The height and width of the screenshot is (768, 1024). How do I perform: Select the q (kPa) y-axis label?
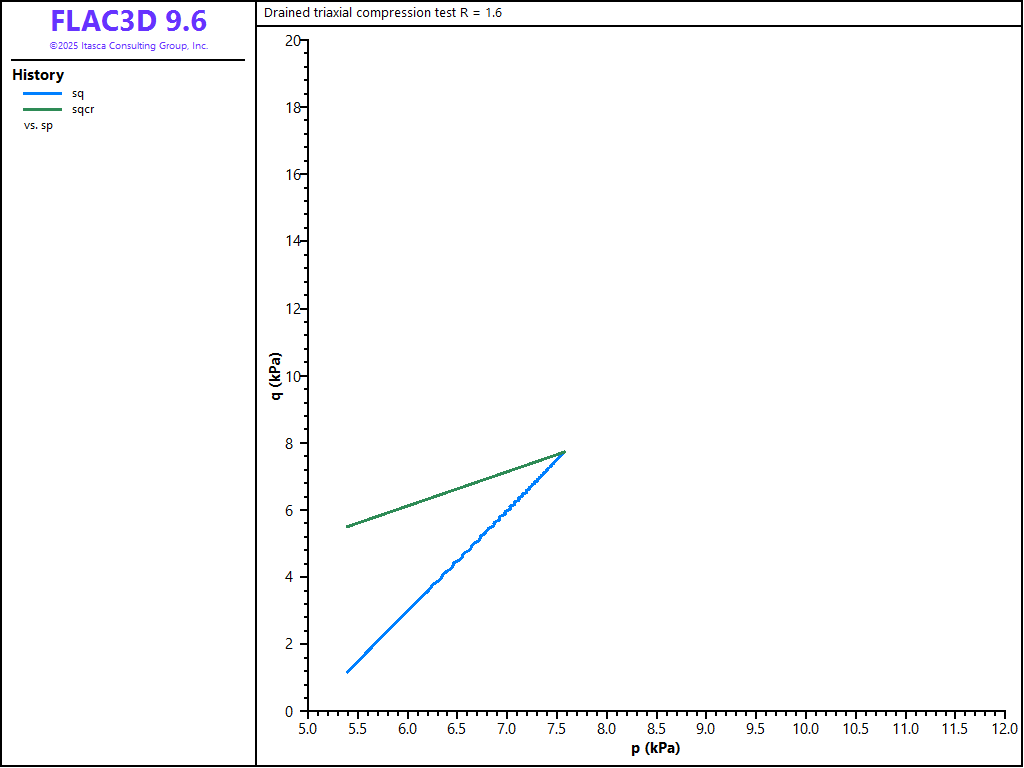coord(275,376)
